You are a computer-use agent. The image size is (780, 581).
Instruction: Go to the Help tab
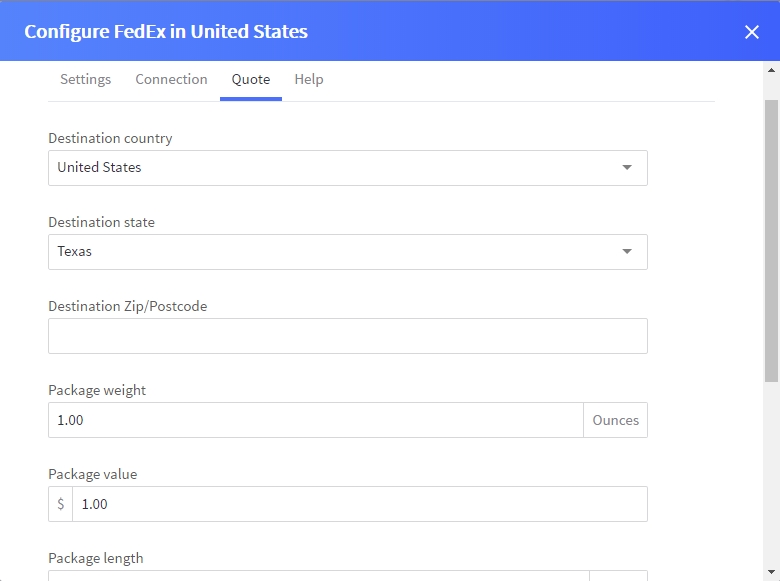[309, 79]
